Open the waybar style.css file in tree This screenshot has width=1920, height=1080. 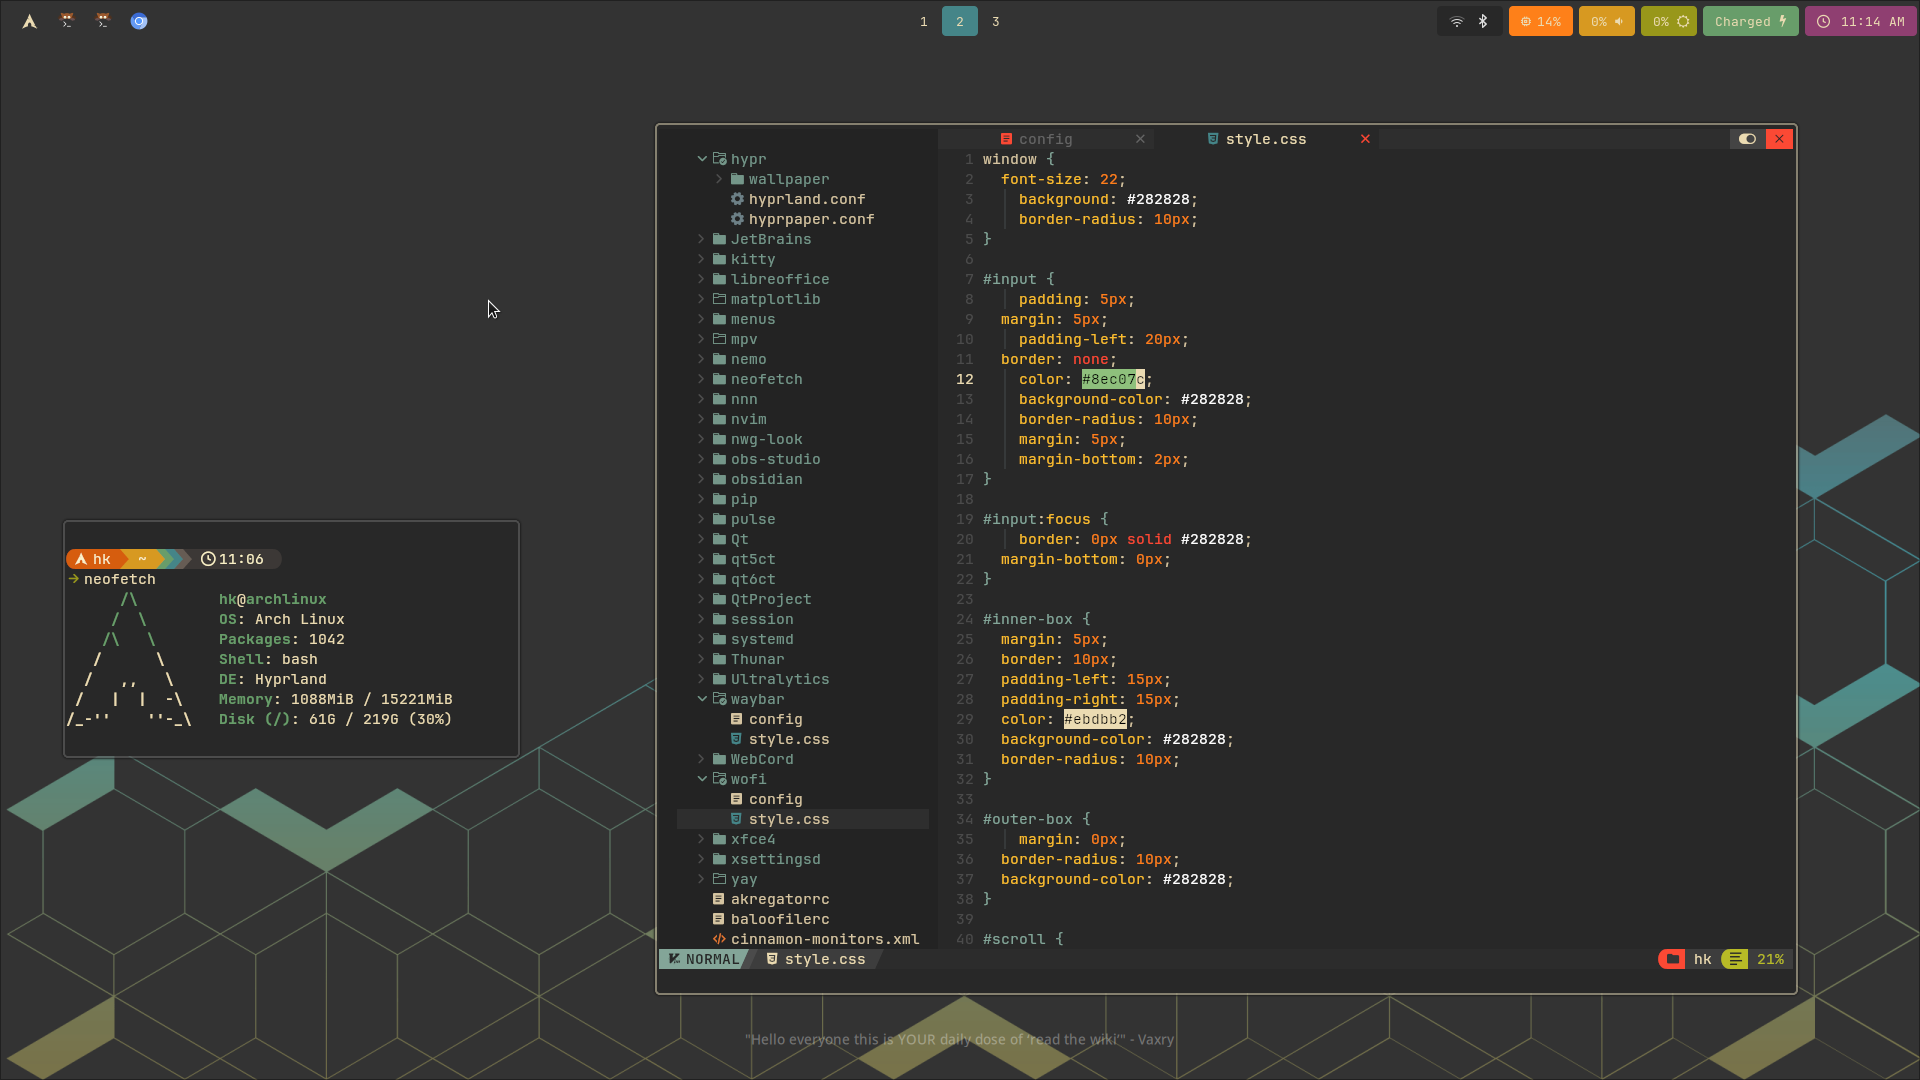(788, 739)
